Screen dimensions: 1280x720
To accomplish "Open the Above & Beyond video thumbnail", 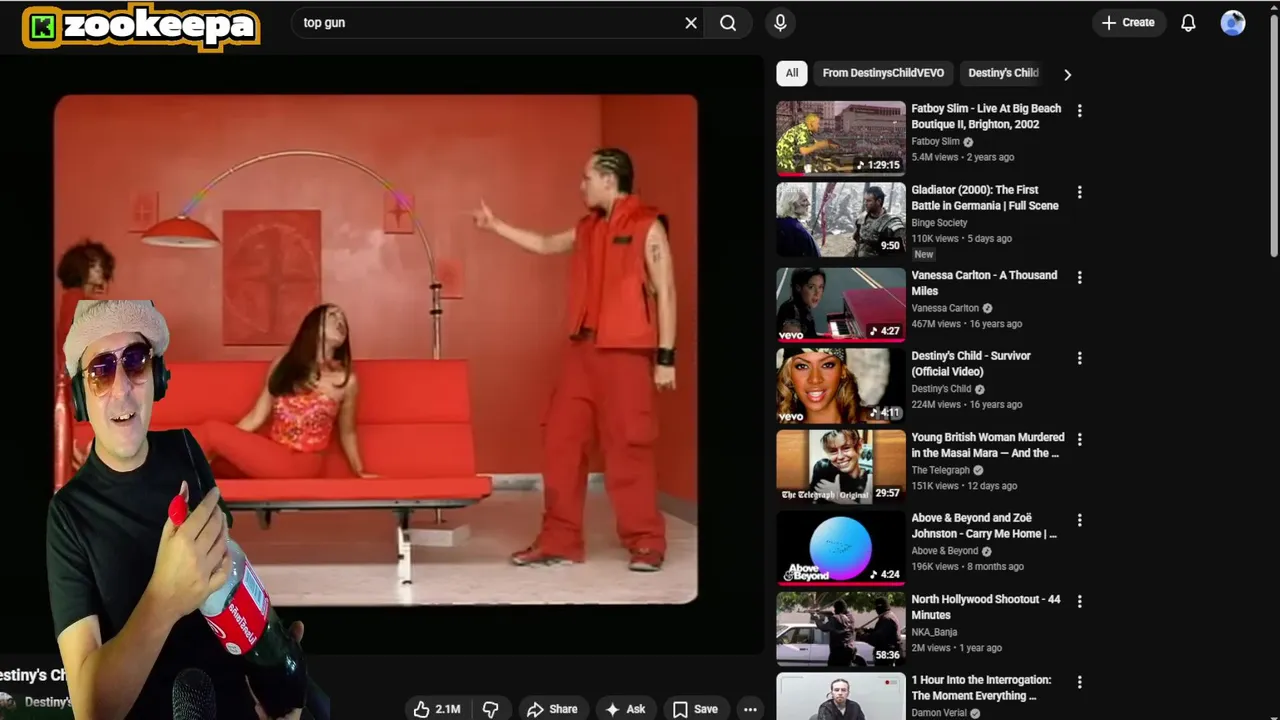I will [841, 547].
